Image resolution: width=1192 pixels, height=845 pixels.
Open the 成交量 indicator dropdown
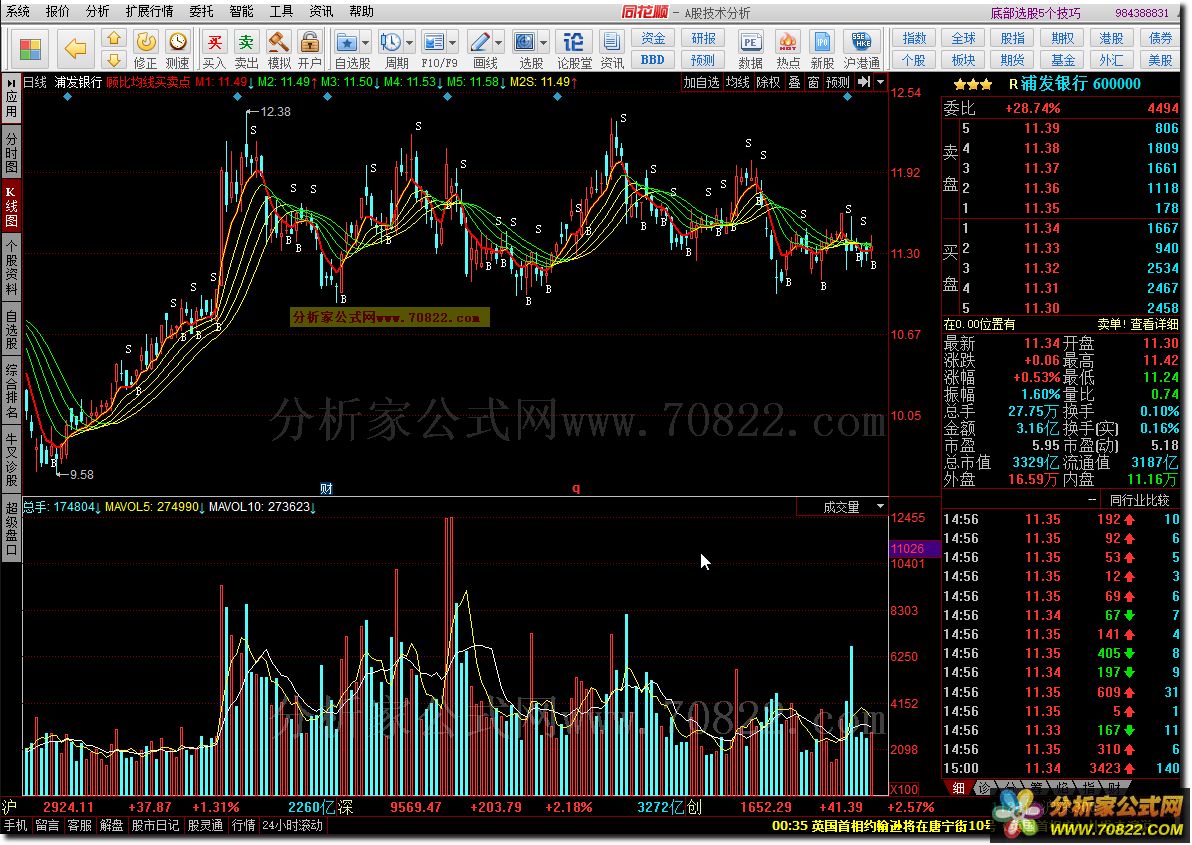tap(880, 506)
